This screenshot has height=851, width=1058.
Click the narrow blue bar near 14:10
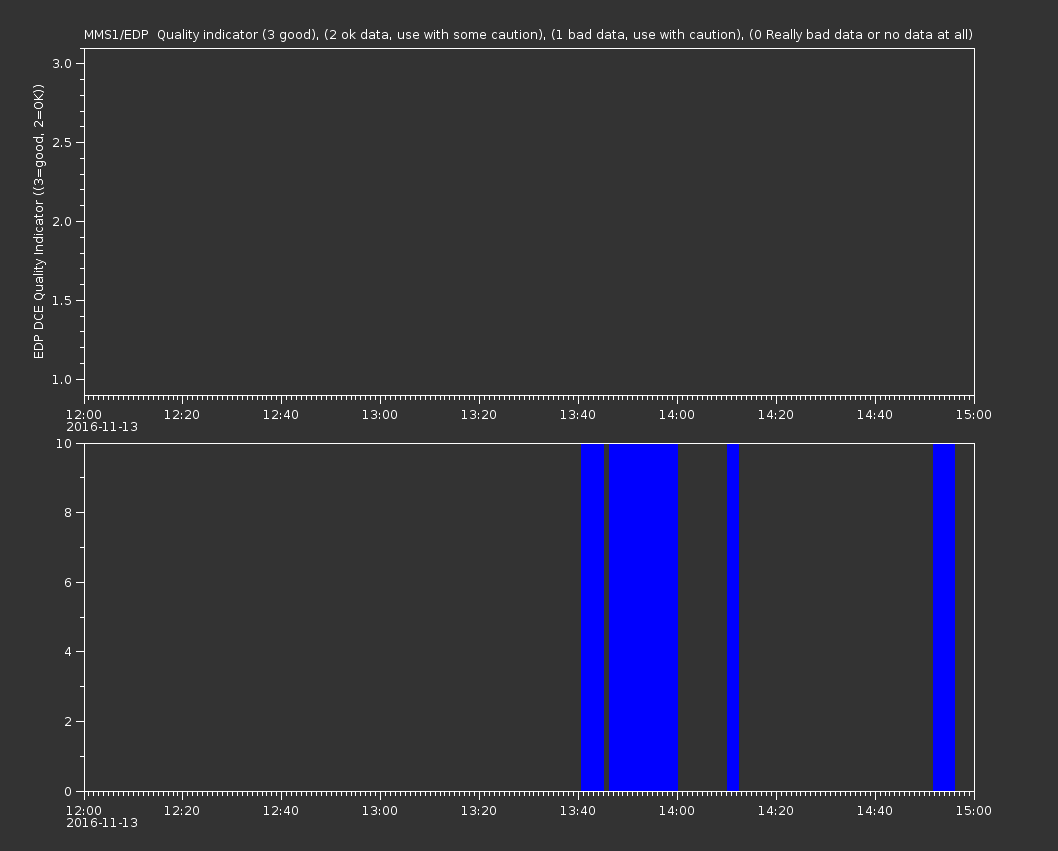coord(733,617)
